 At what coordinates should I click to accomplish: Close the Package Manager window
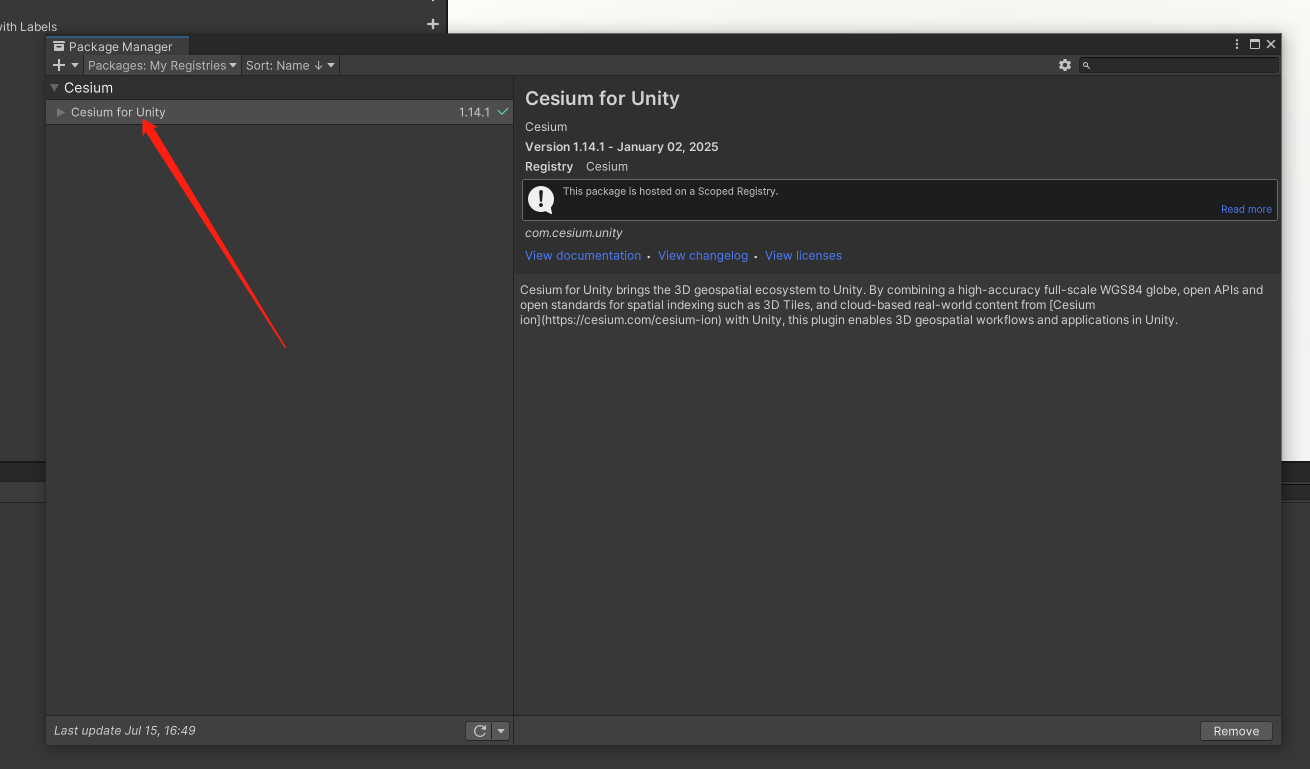pyautogui.click(x=1271, y=45)
